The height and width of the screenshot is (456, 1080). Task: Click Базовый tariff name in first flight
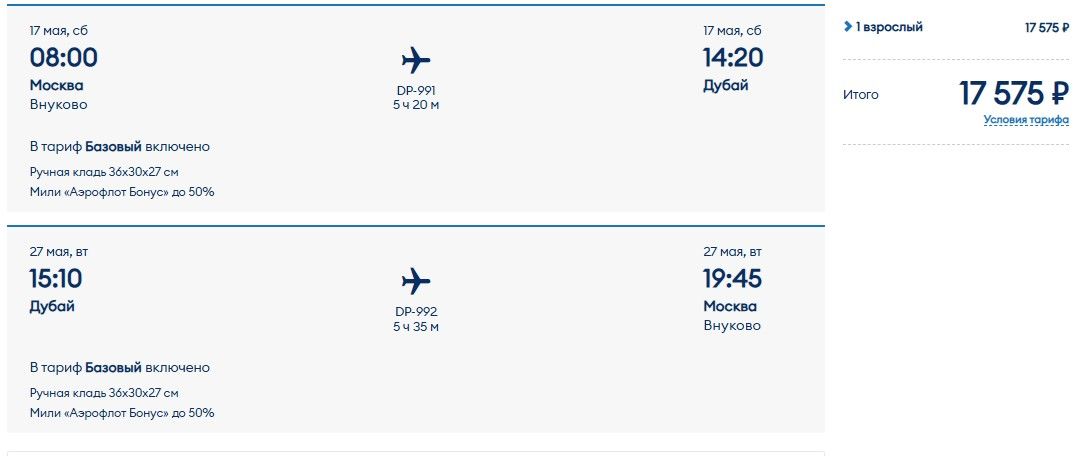(x=113, y=147)
